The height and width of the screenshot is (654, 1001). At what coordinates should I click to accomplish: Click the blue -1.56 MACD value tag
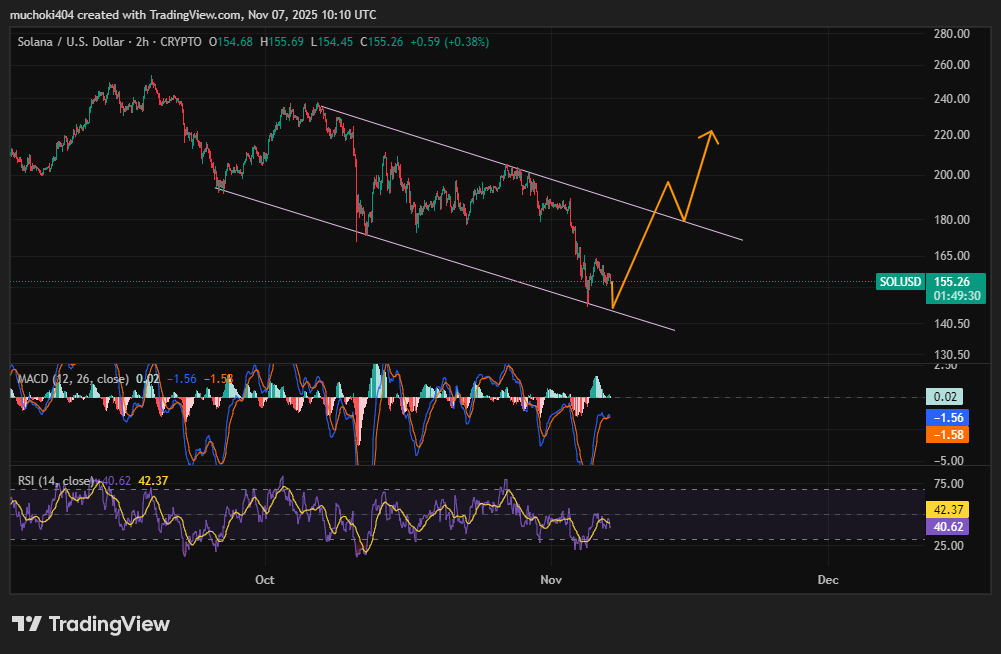(x=949, y=417)
